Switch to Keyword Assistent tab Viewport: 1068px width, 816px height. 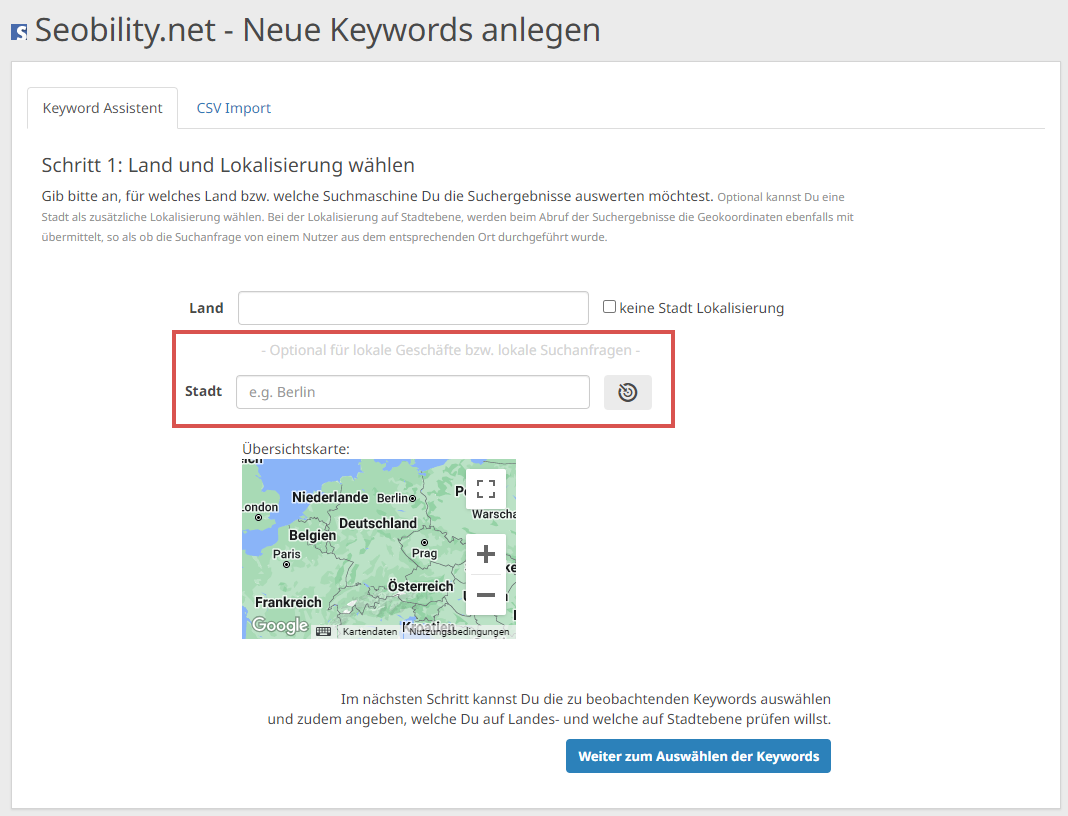click(102, 108)
